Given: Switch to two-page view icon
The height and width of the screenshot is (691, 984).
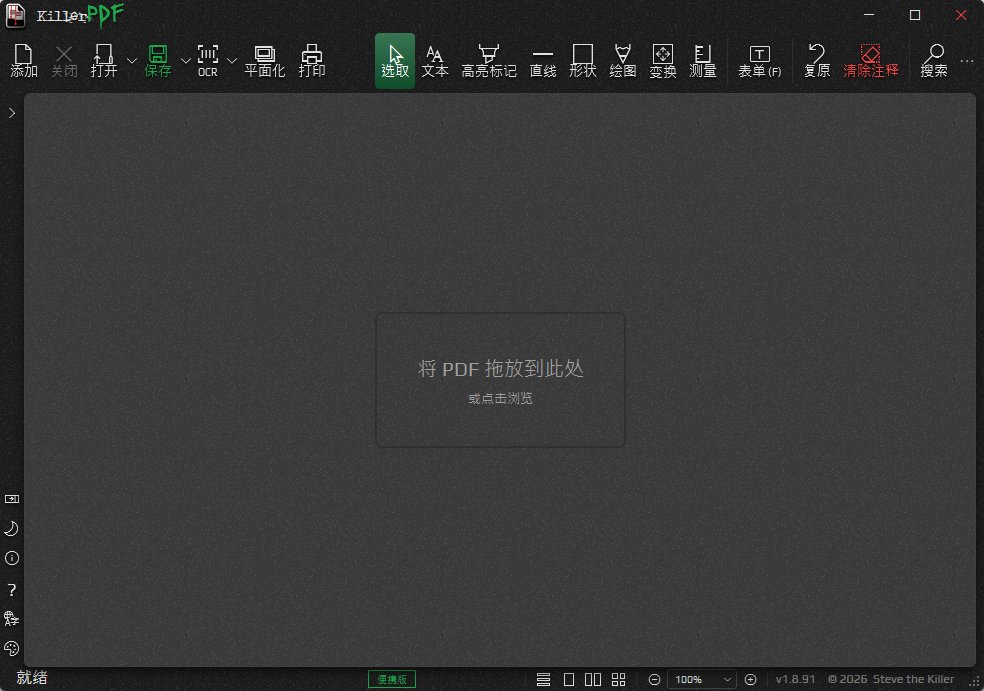Looking at the screenshot, I should point(593,679).
